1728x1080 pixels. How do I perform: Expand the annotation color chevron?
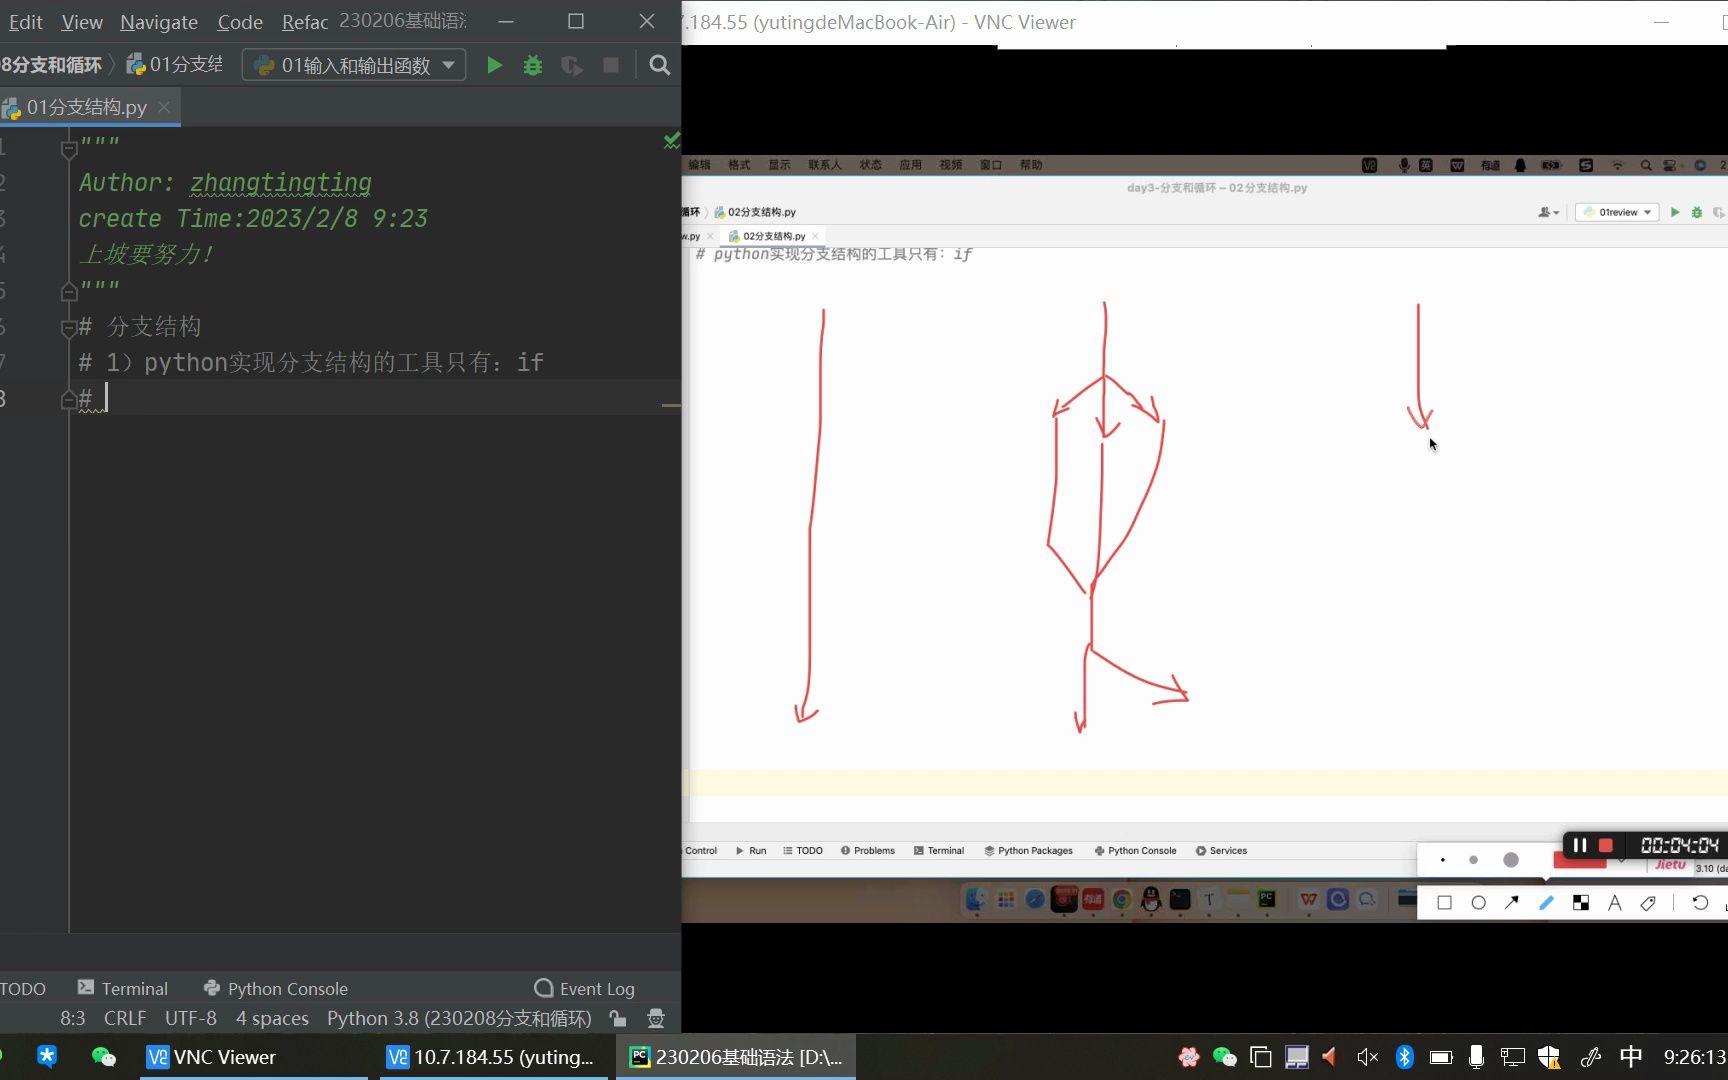tap(1622, 860)
